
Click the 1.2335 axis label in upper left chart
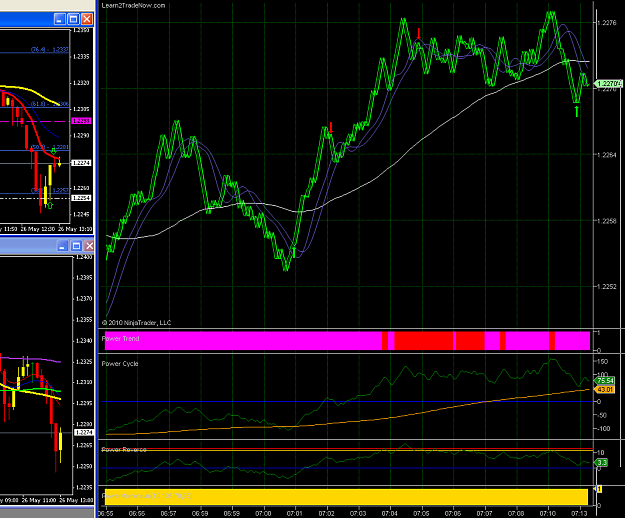tap(81, 57)
